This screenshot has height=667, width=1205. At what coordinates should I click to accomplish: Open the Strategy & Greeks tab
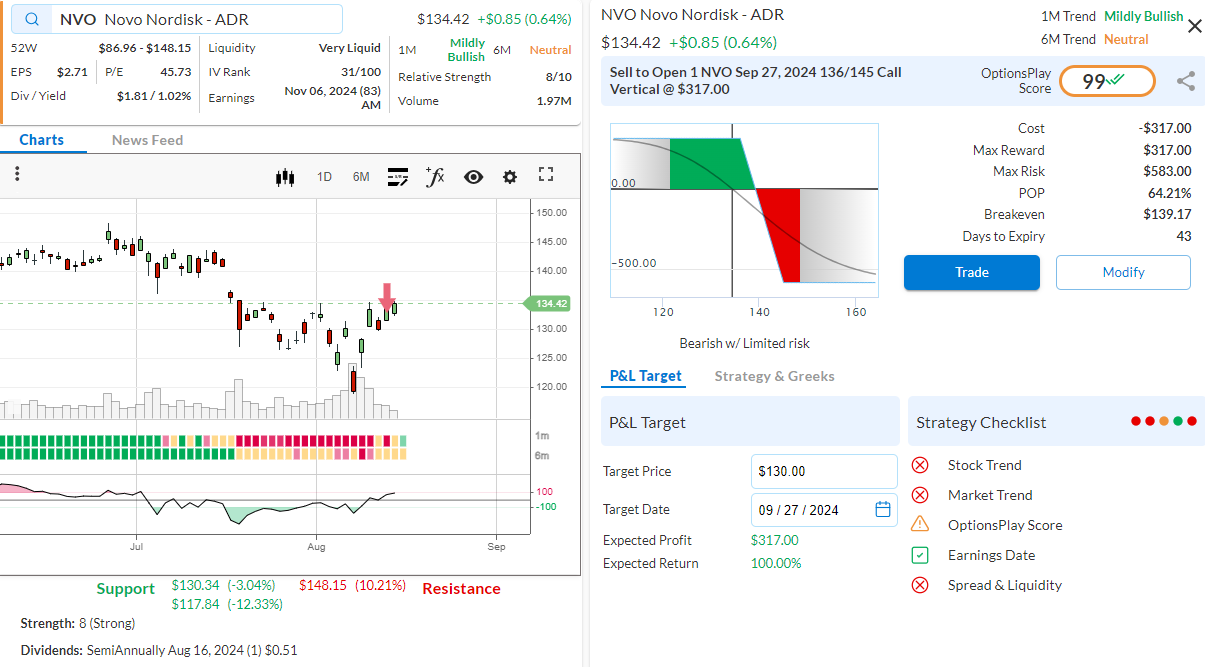pos(775,376)
